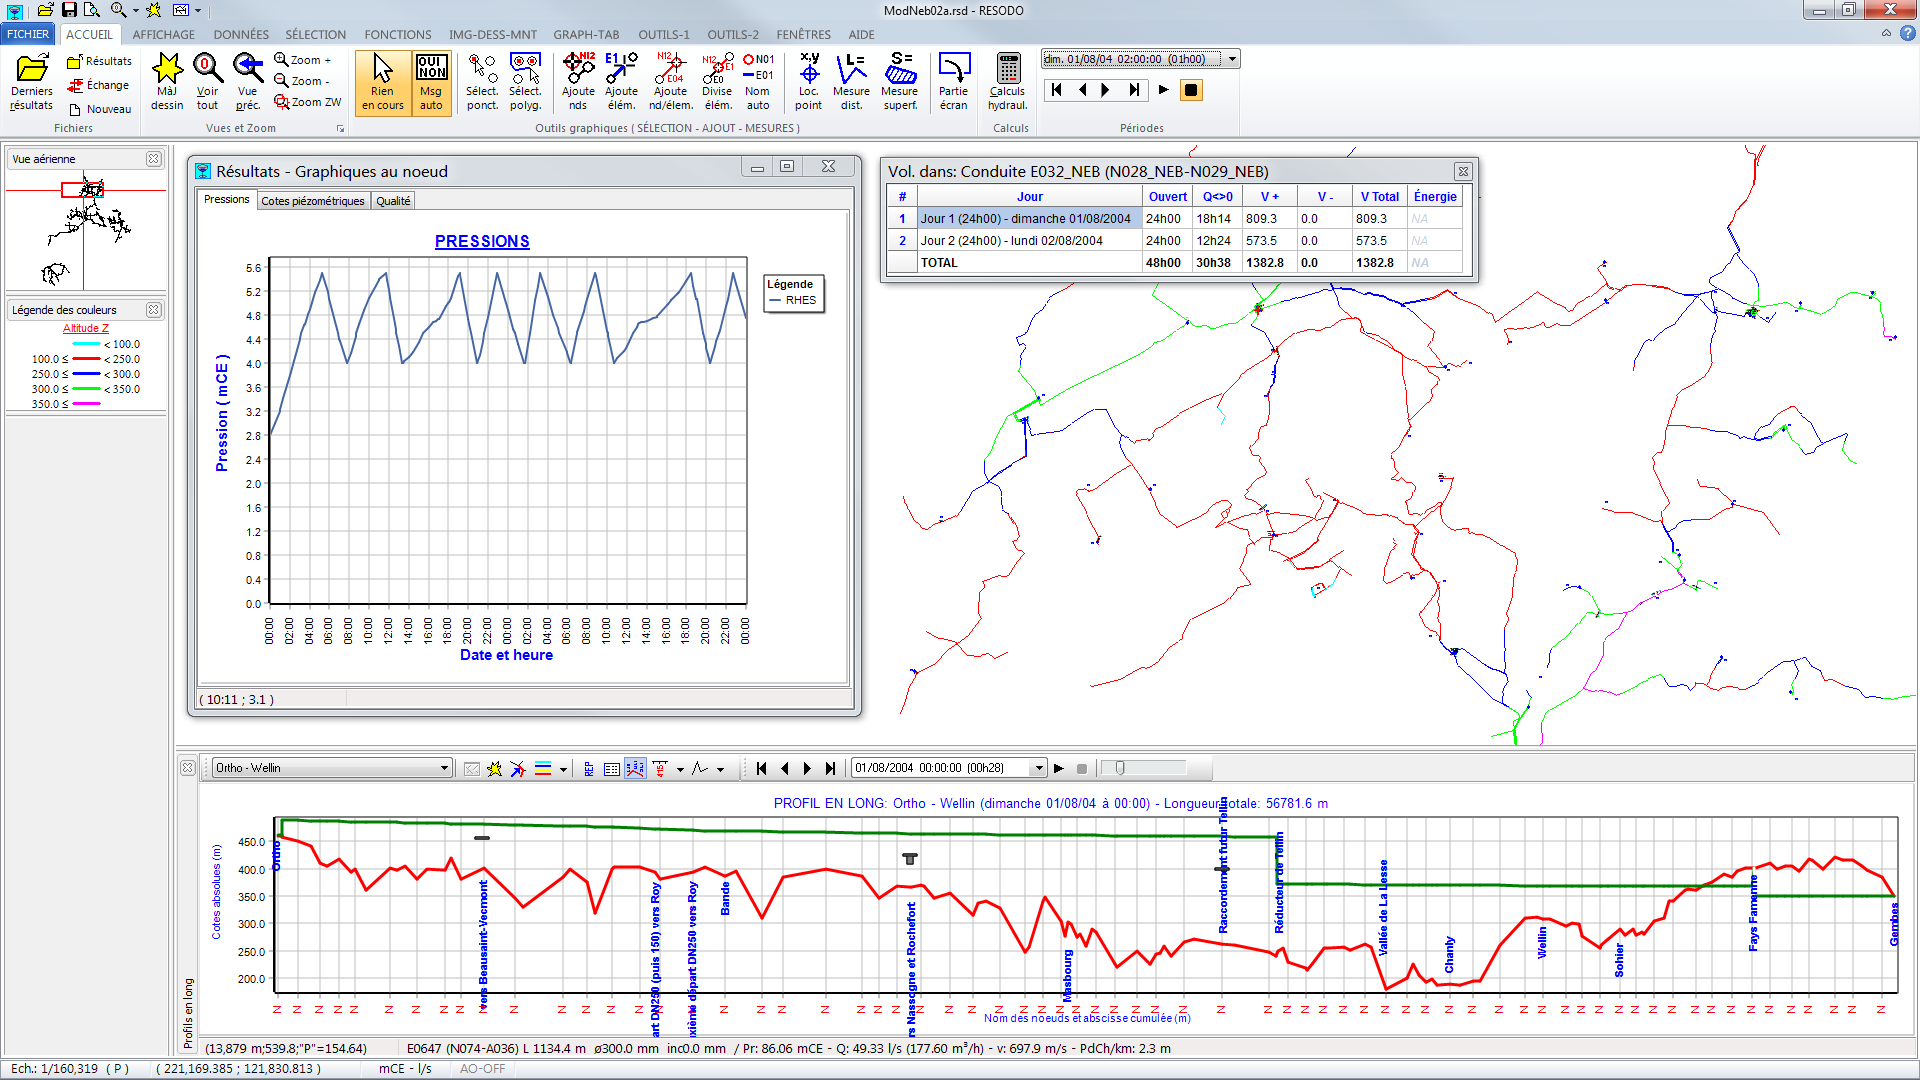Image resolution: width=1920 pixels, height=1080 pixels.
Task: Create a new file with Nouveau
Action: [x=99, y=109]
